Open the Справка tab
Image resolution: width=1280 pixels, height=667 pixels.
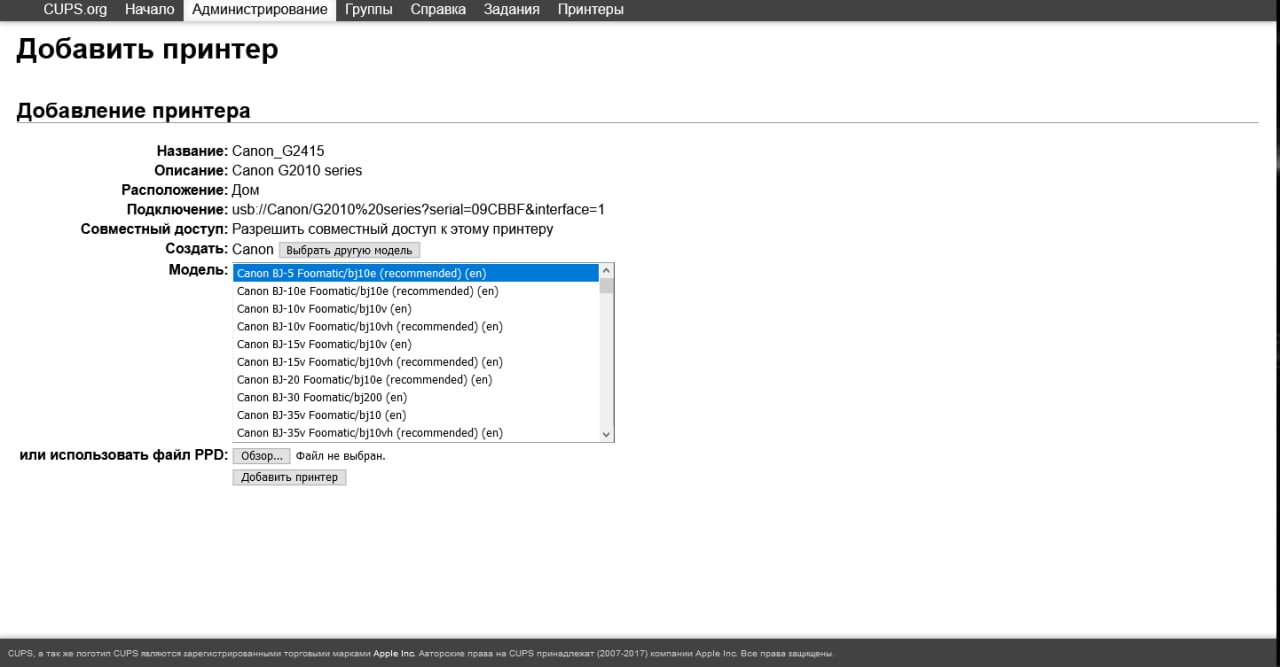[x=438, y=9]
